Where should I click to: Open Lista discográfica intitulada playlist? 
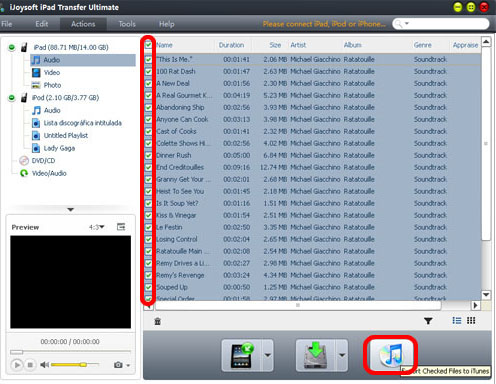[x=83, y=123]
